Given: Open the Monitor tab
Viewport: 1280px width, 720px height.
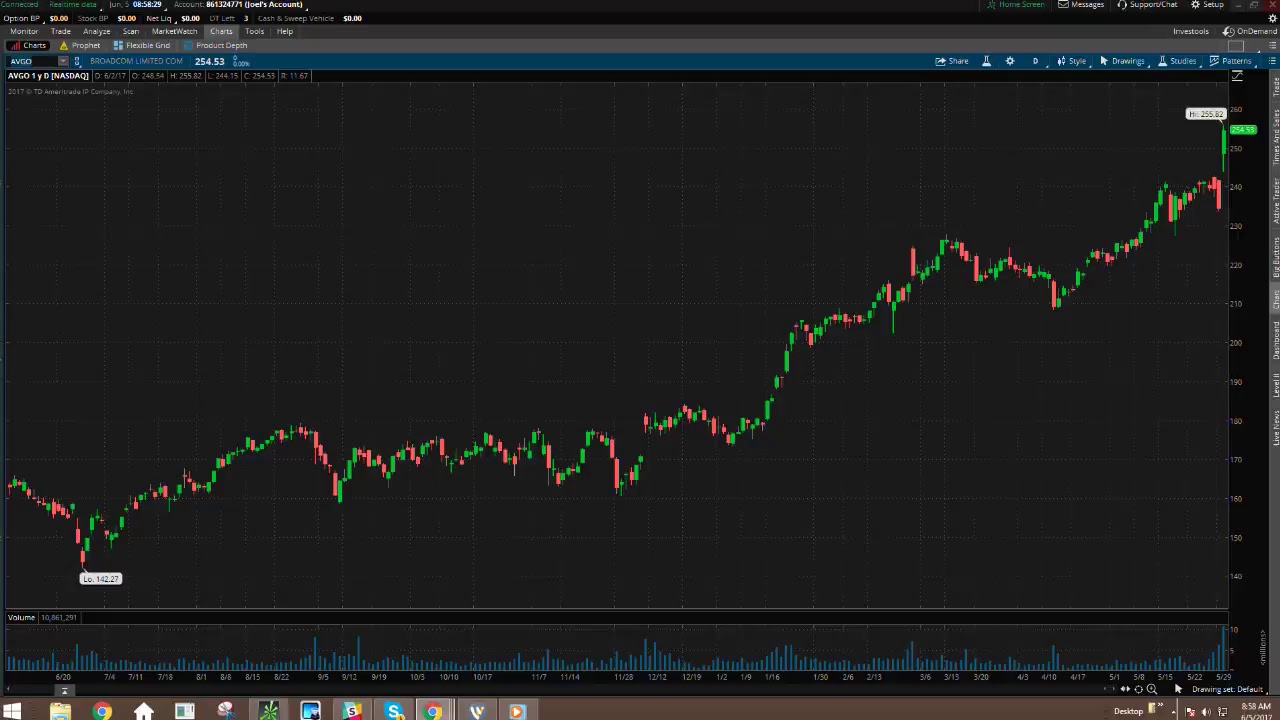Looking at the screenshot, I should click(x=24, y=31).
